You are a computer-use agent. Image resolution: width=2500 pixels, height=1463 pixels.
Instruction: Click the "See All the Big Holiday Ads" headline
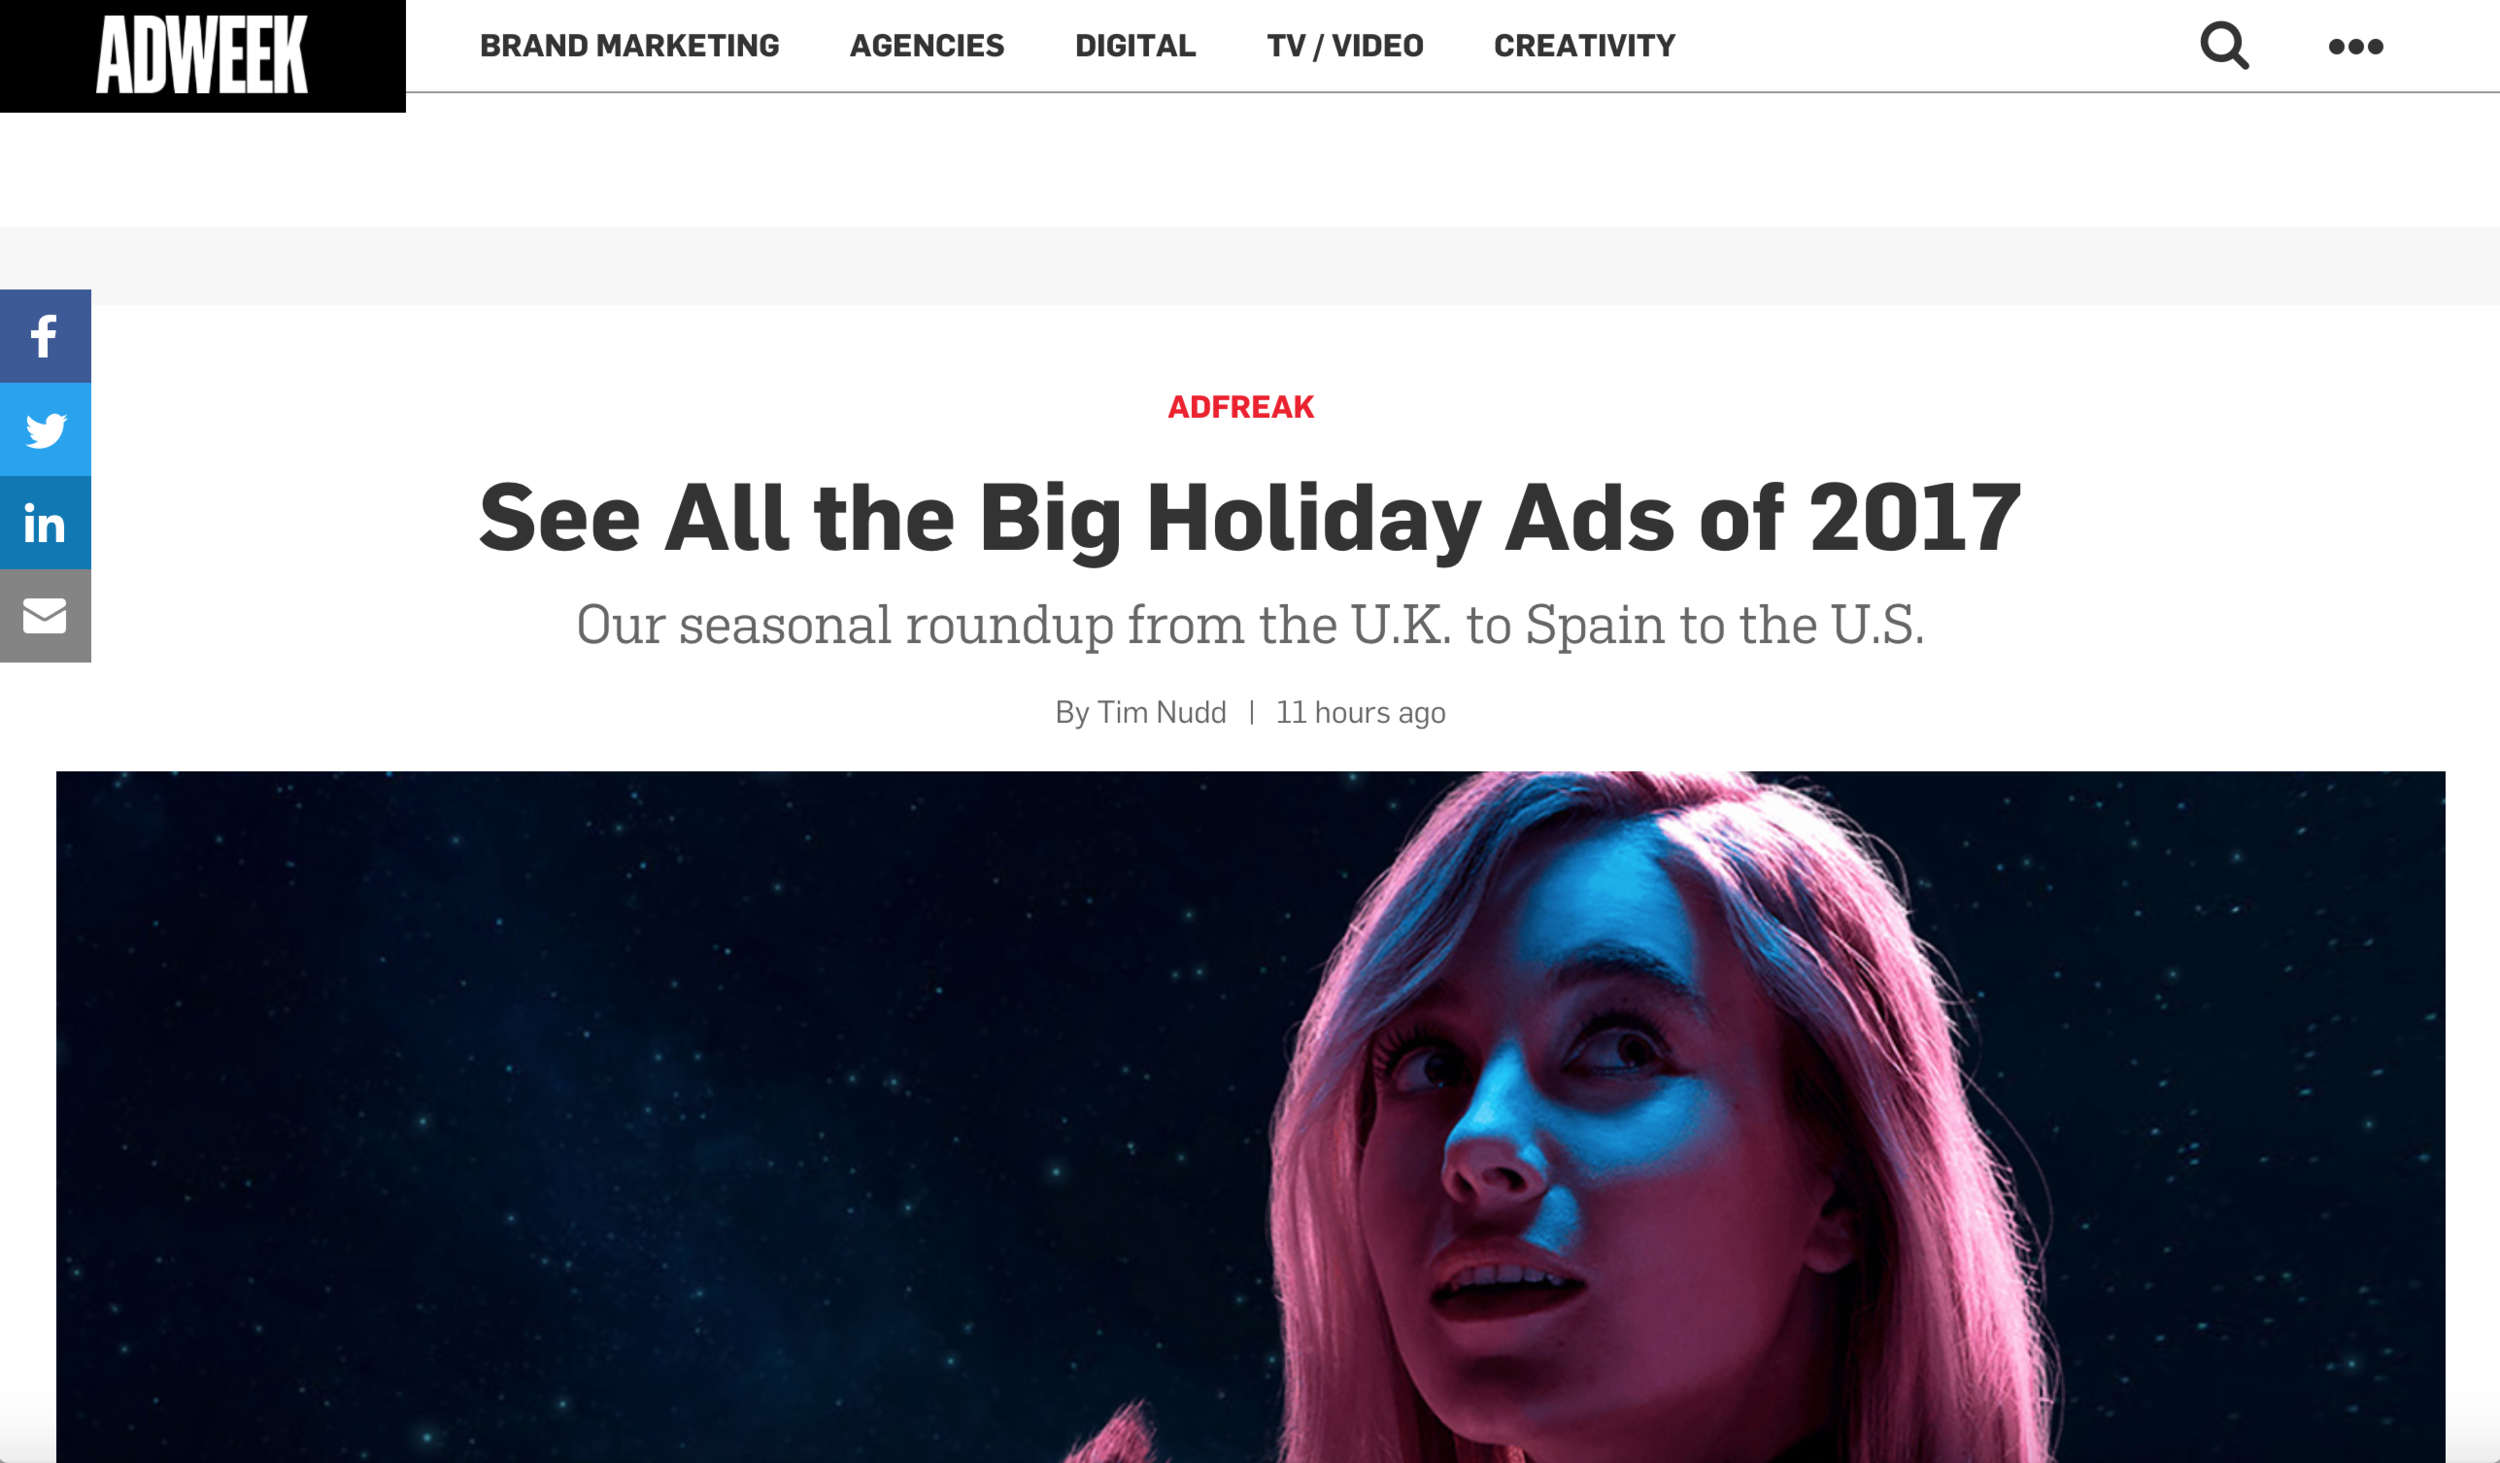[x=1250, y=518]
